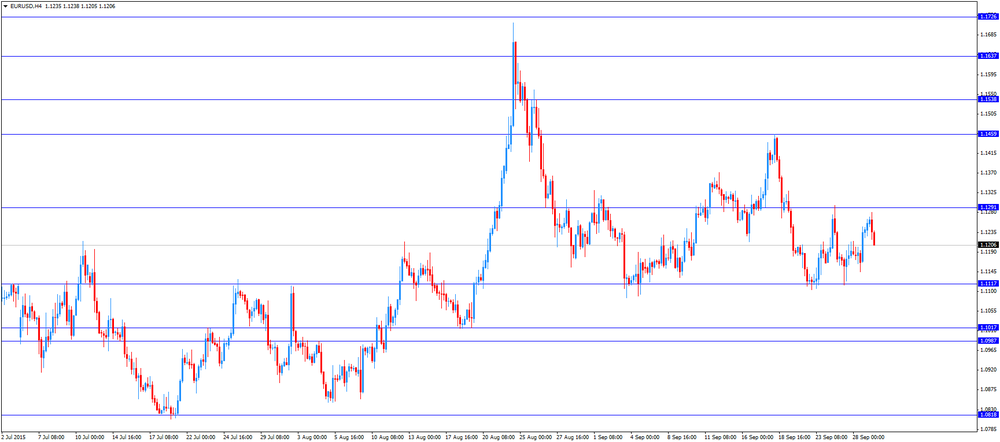The image size is (1000, 442).
Task: Click the OHLC values 1.1235 1.1238 1.1205 1.1206
Action: 80,5
